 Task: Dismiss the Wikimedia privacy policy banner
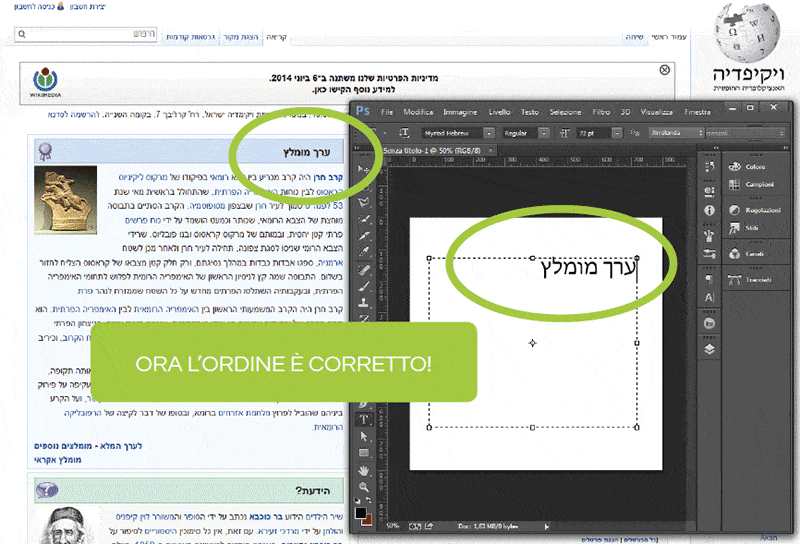(x=665, y=70)
